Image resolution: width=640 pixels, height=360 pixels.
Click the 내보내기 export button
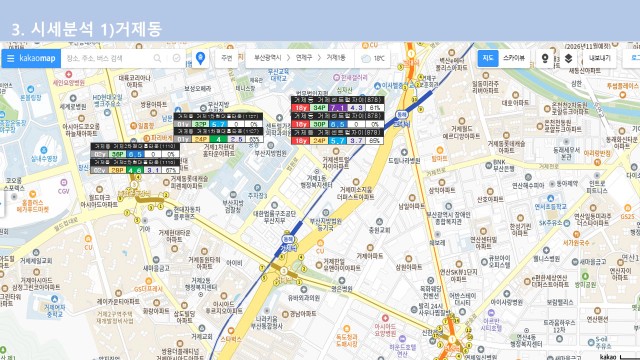pyautogui.click(x=599, y=58)
